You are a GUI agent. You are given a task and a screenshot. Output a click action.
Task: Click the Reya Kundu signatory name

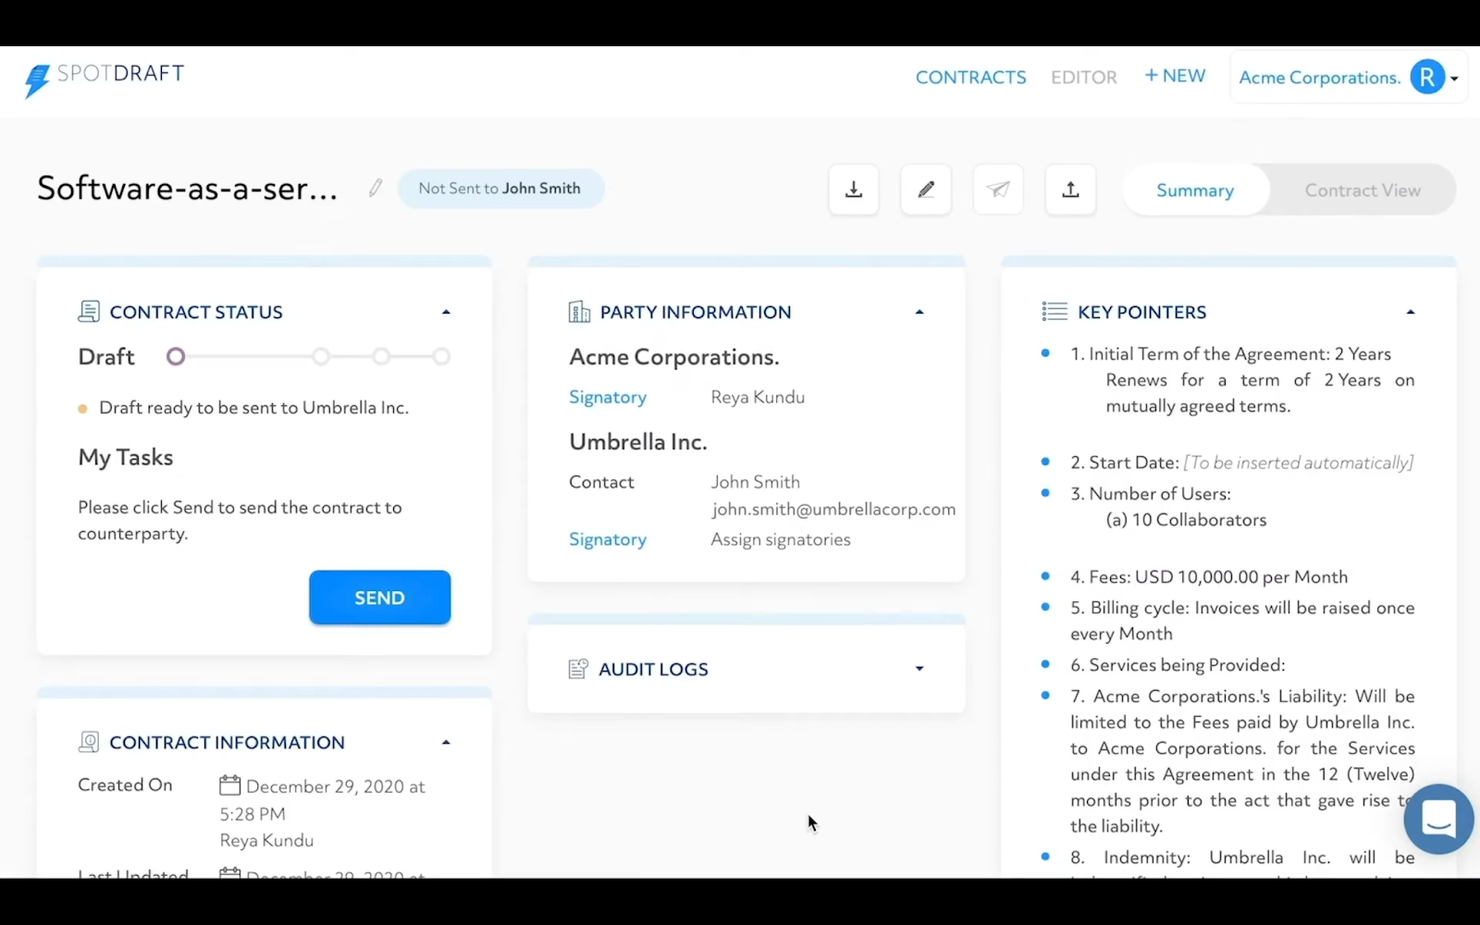[758, 397]
